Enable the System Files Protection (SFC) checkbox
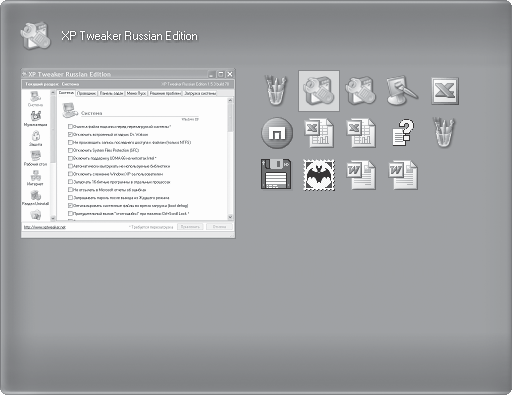Image resolution: width=512 pixels, height=395 pixels. pyautogui.click(x=70, y=150)
